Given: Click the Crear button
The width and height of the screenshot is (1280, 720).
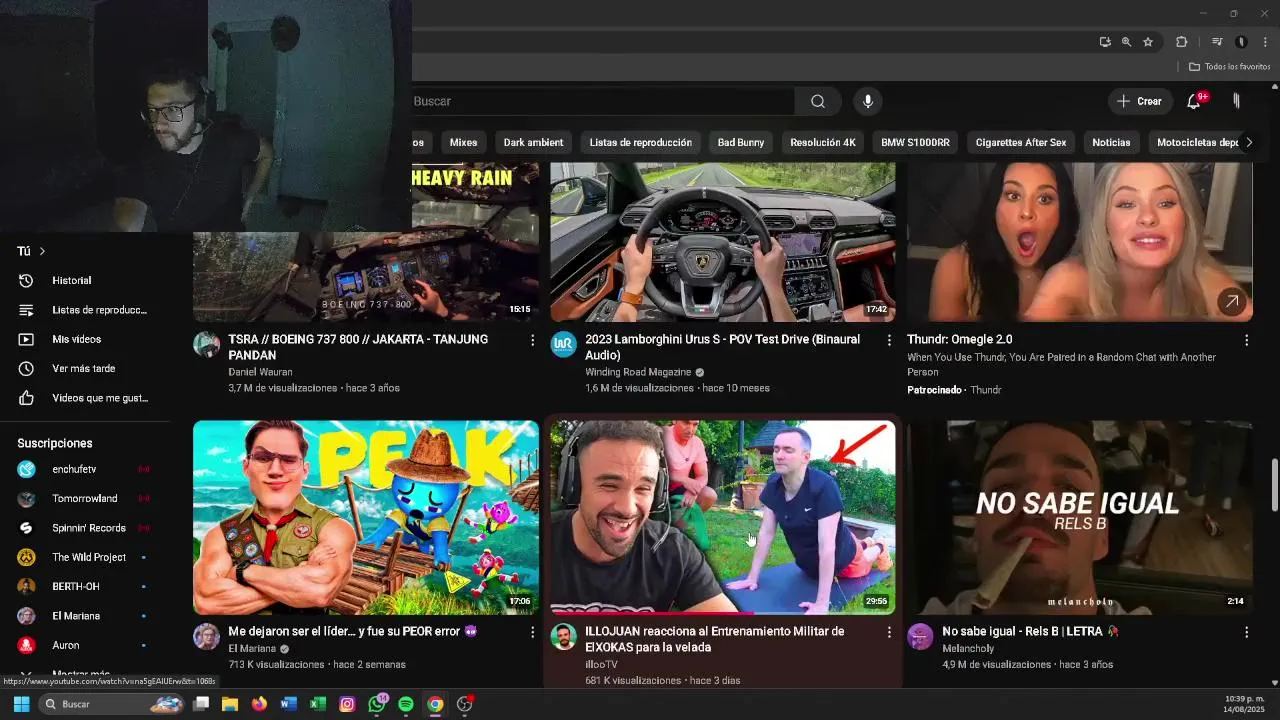Looking at the screenshot, I should click(x=1139, y=101).
